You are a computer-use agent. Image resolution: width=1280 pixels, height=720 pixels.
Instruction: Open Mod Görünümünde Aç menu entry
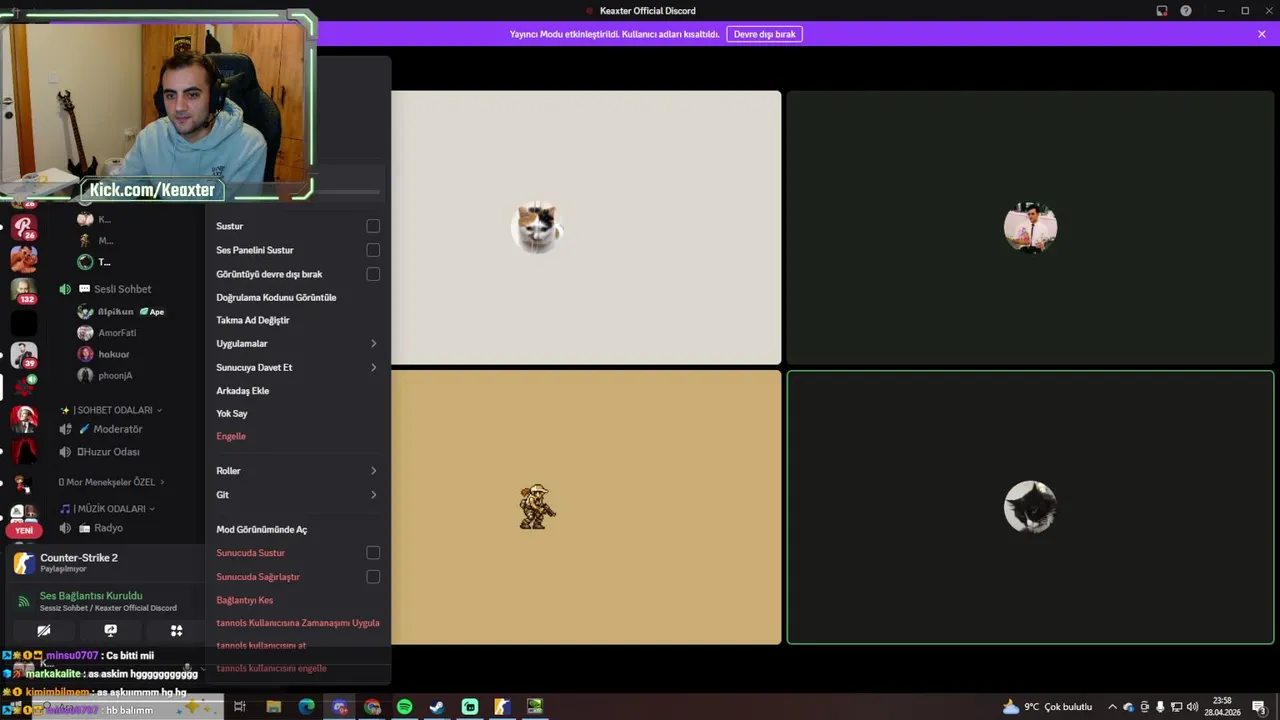click(297, 530)
